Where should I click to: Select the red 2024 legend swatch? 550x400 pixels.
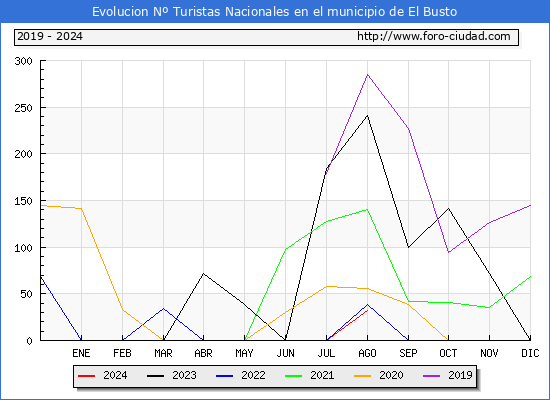click(x=86, y=376)
